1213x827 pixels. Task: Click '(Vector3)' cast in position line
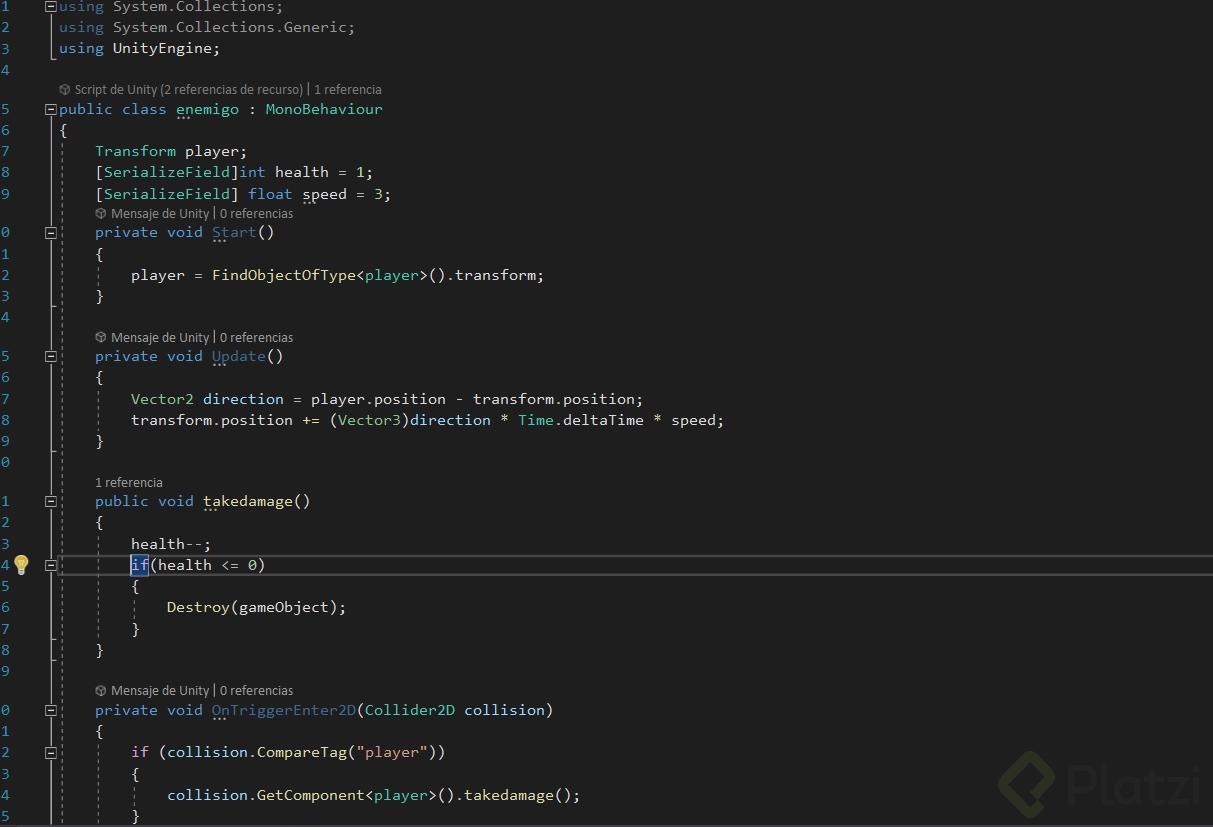pyautogui.click(x=369, y=420)
